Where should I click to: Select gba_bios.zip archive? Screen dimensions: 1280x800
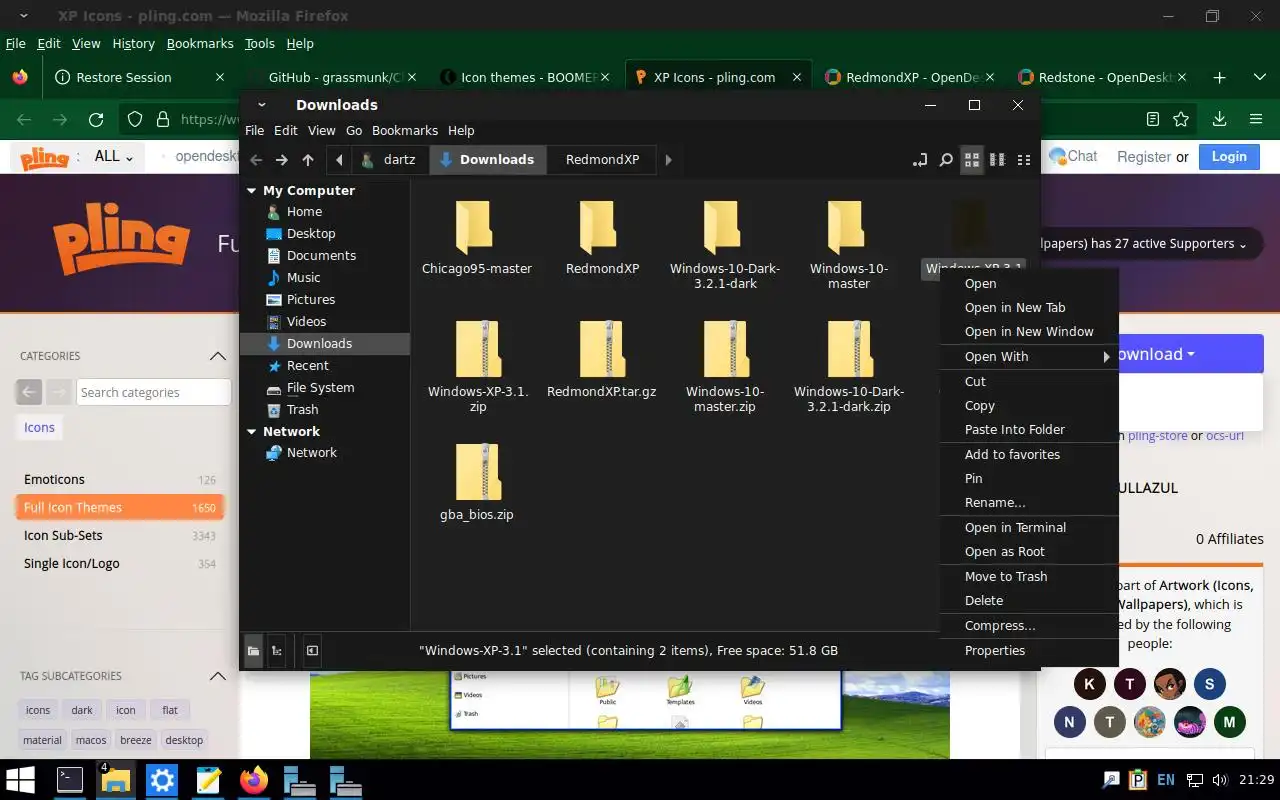pyautogui.click(x=477, y=483)
